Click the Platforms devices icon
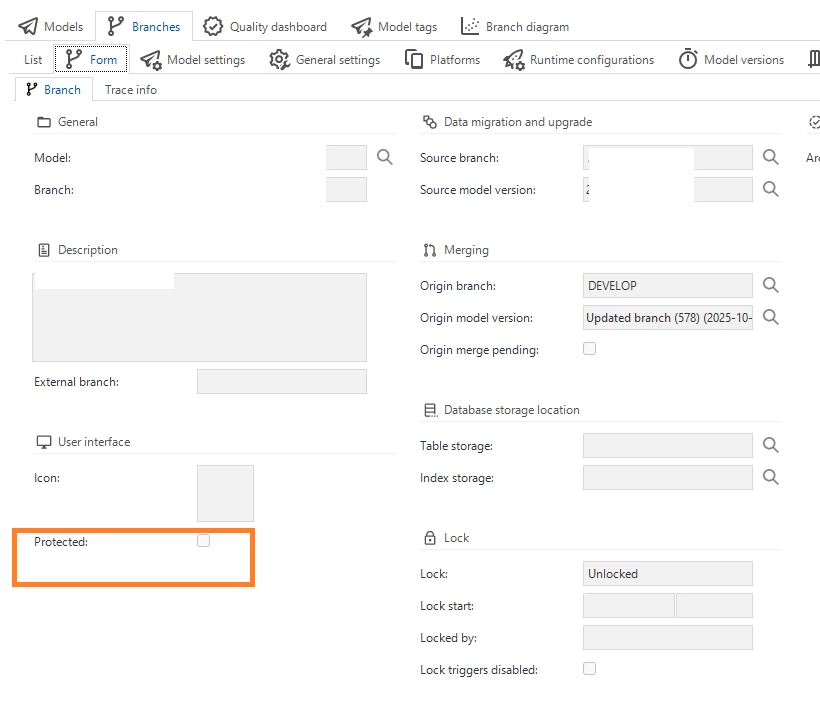The width and height of the screenshot is (820, 727). (x=414, y=59)
